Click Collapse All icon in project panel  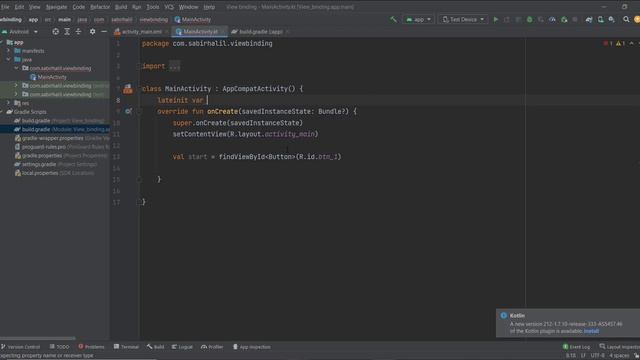(x=78, y=31)
